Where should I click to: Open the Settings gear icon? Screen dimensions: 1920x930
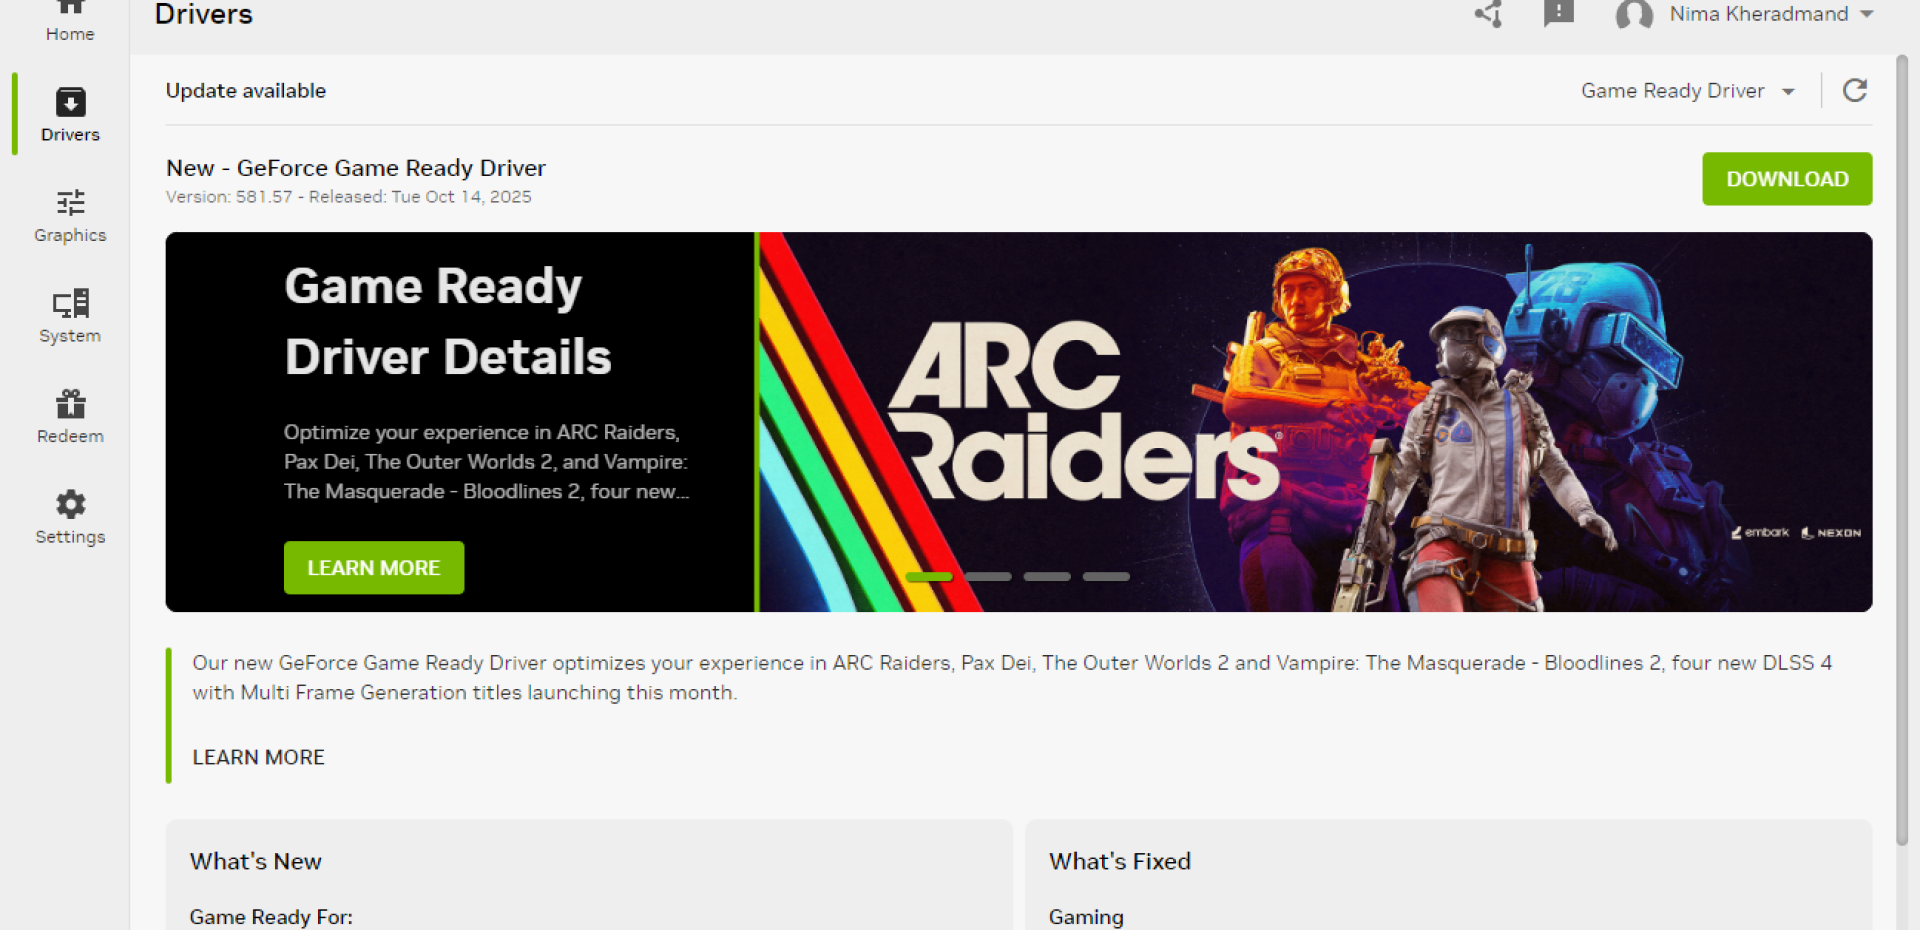click(x=70, y=504)
